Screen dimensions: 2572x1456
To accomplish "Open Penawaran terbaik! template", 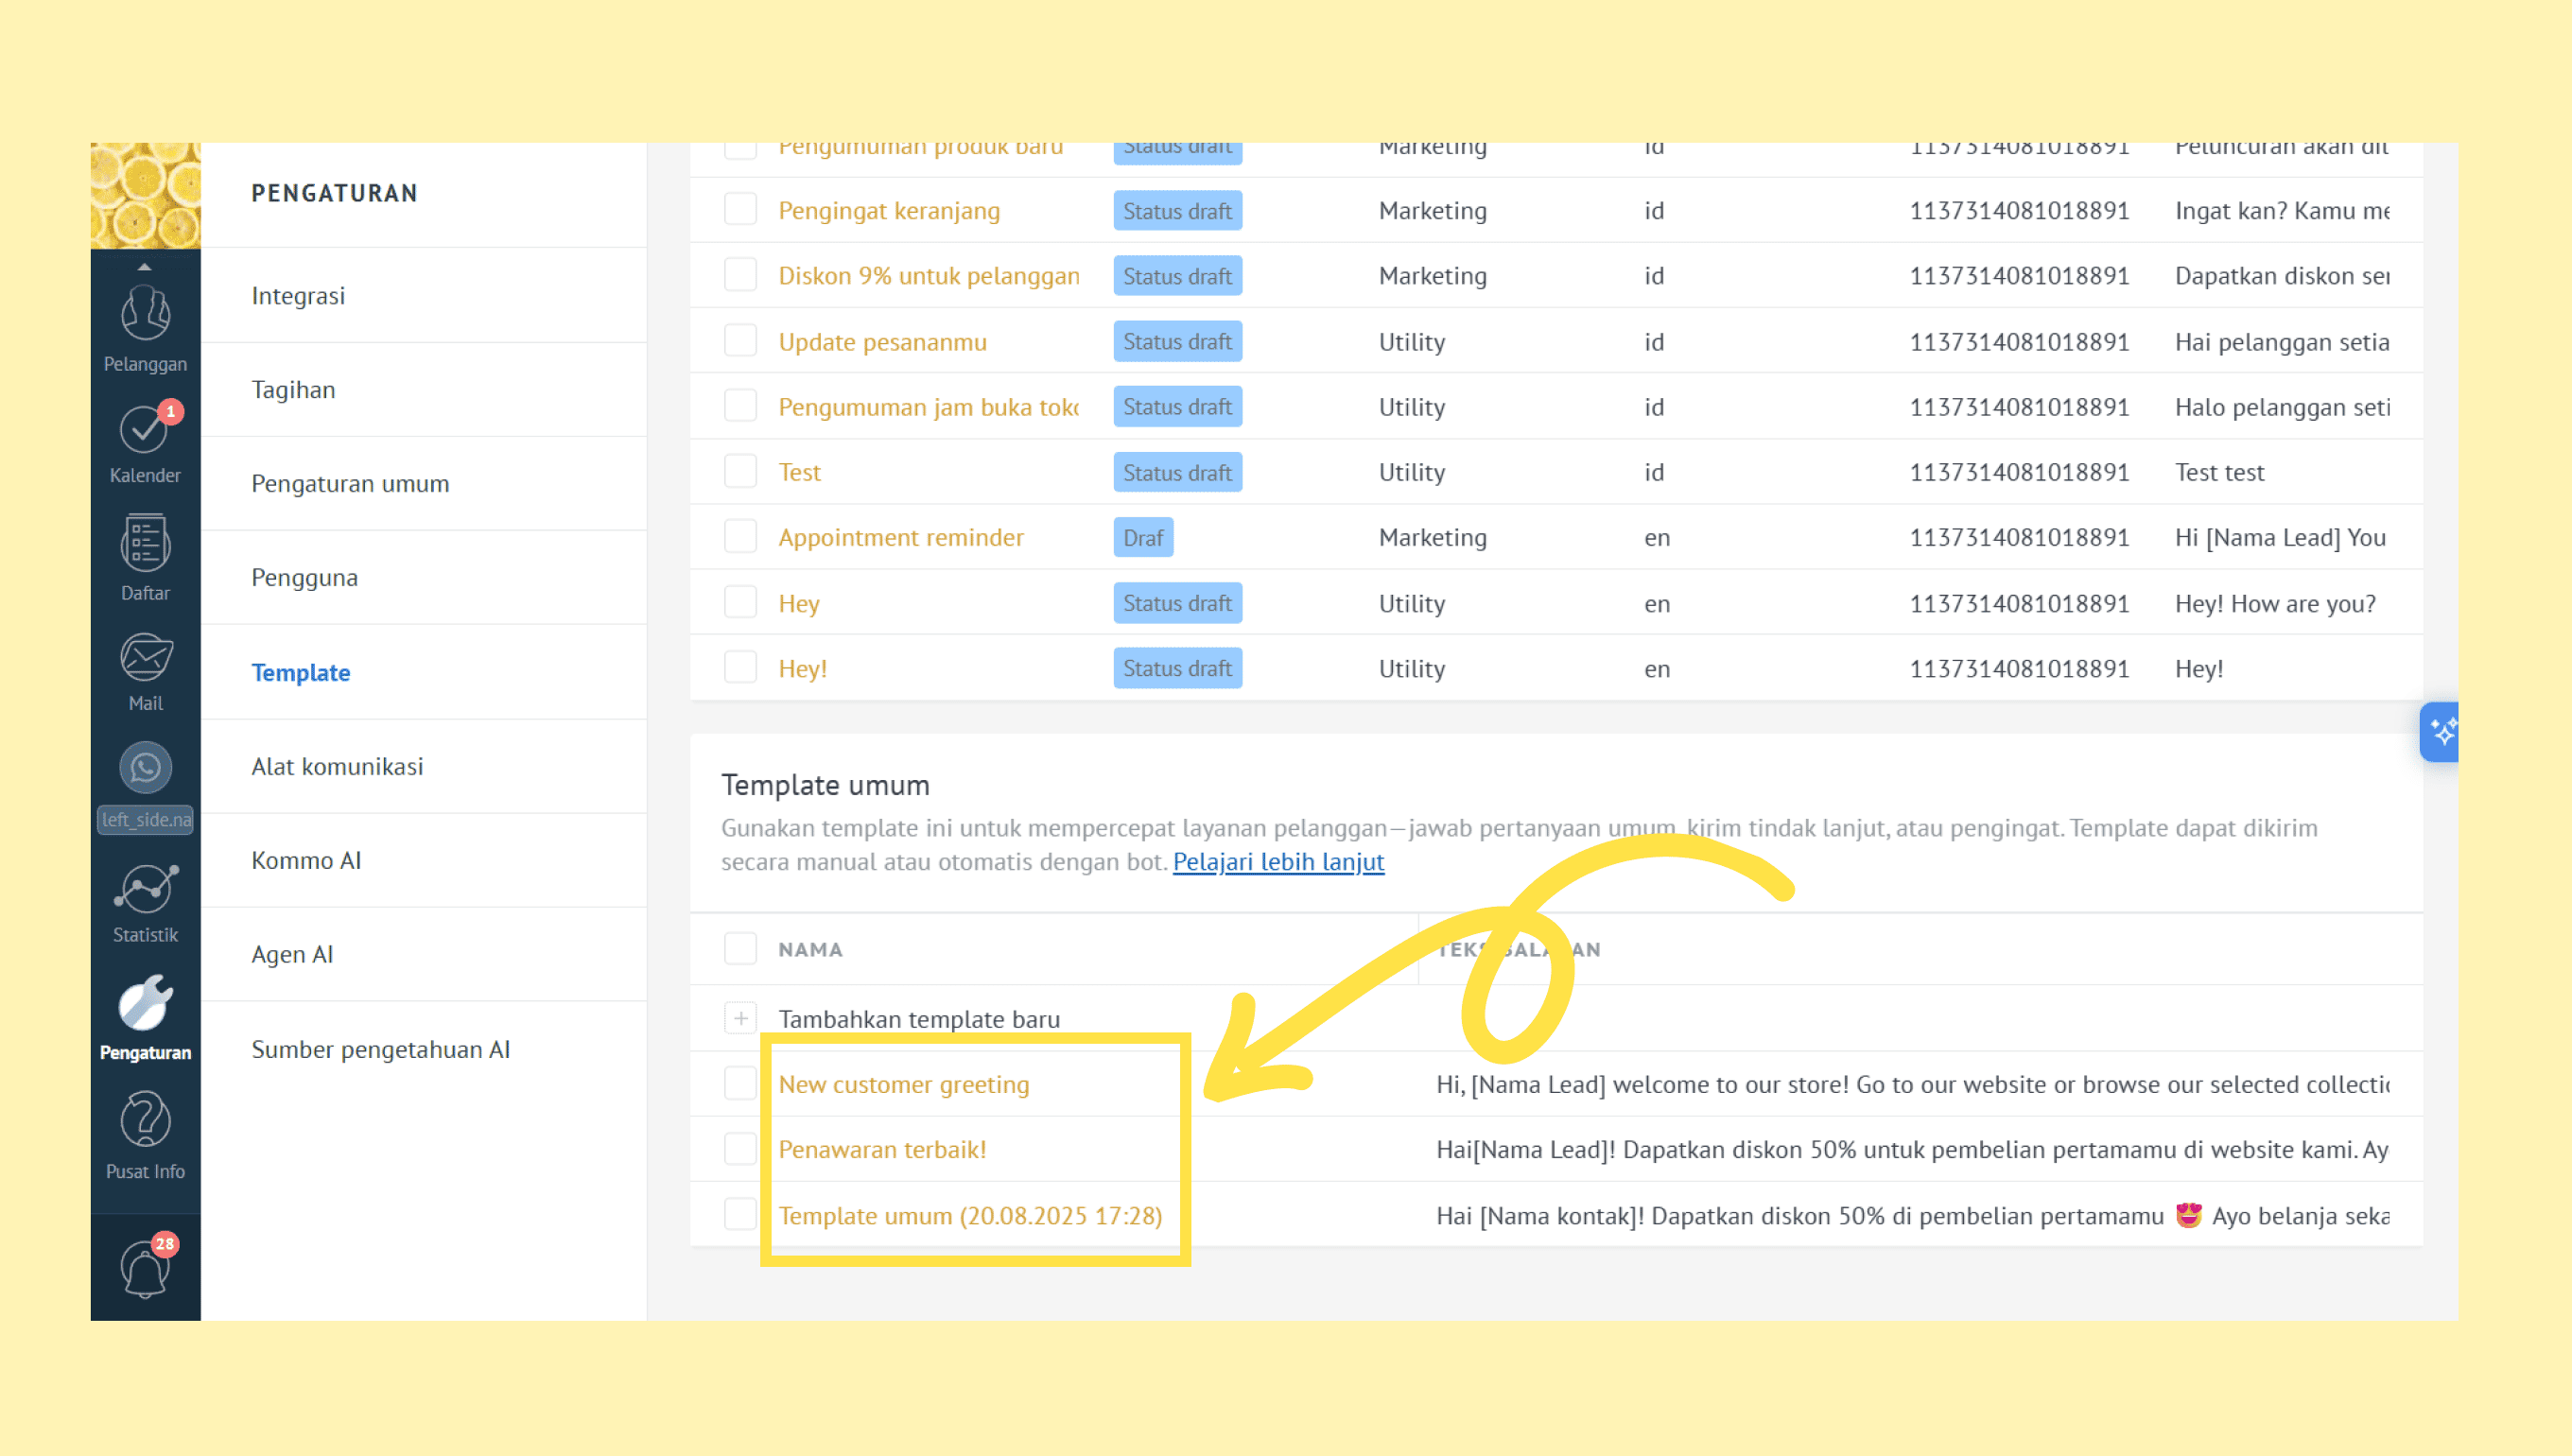I will click(882, 1149).
